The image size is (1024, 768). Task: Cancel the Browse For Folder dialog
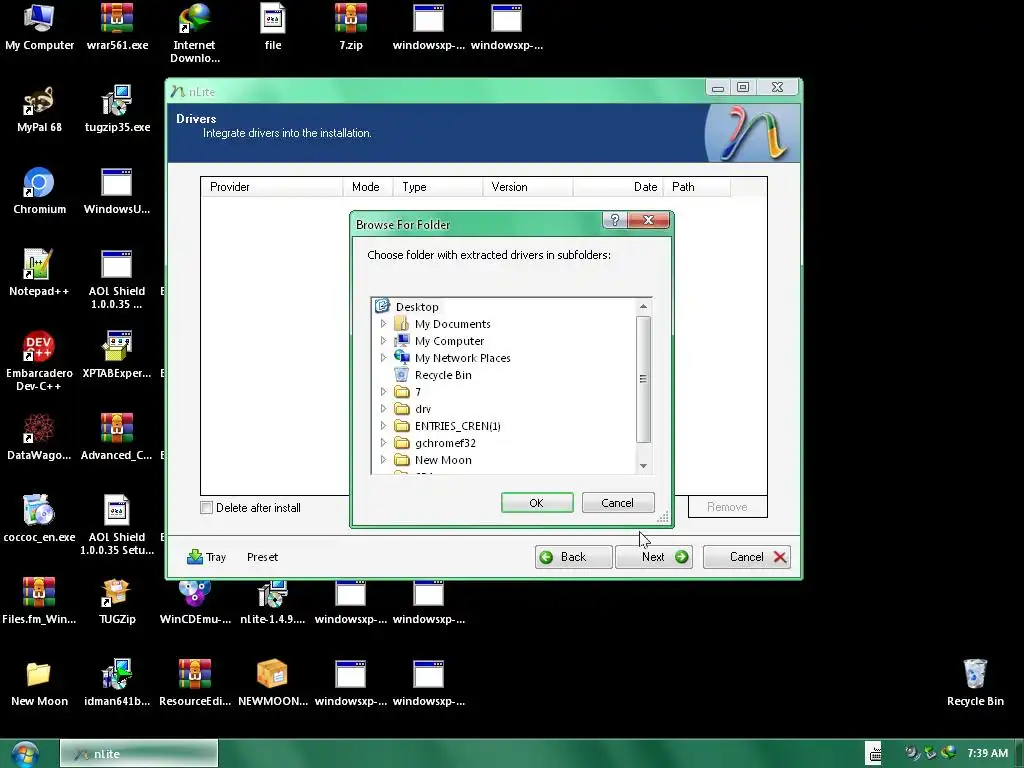click(618, 503)
